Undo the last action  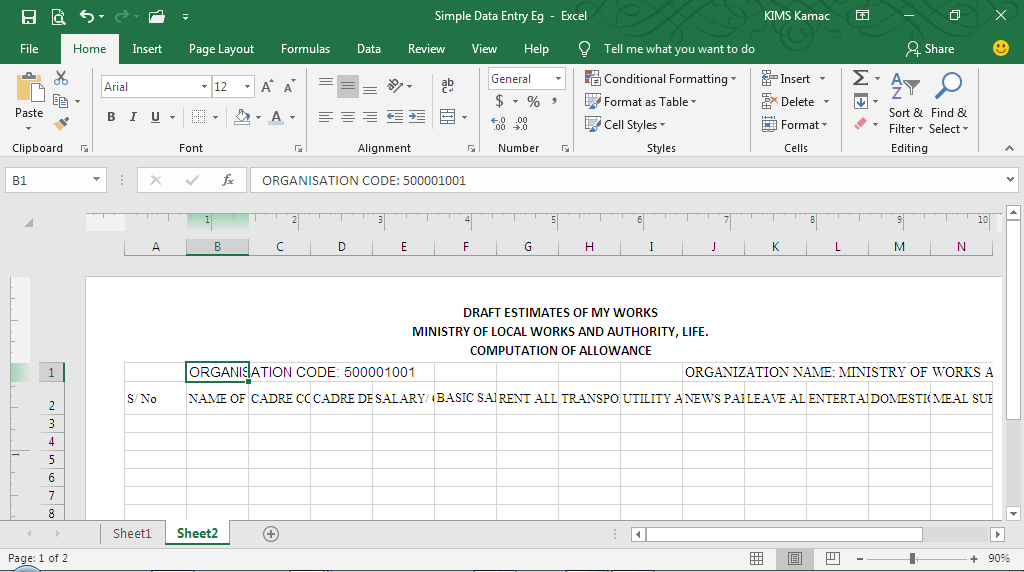(87, 16)
